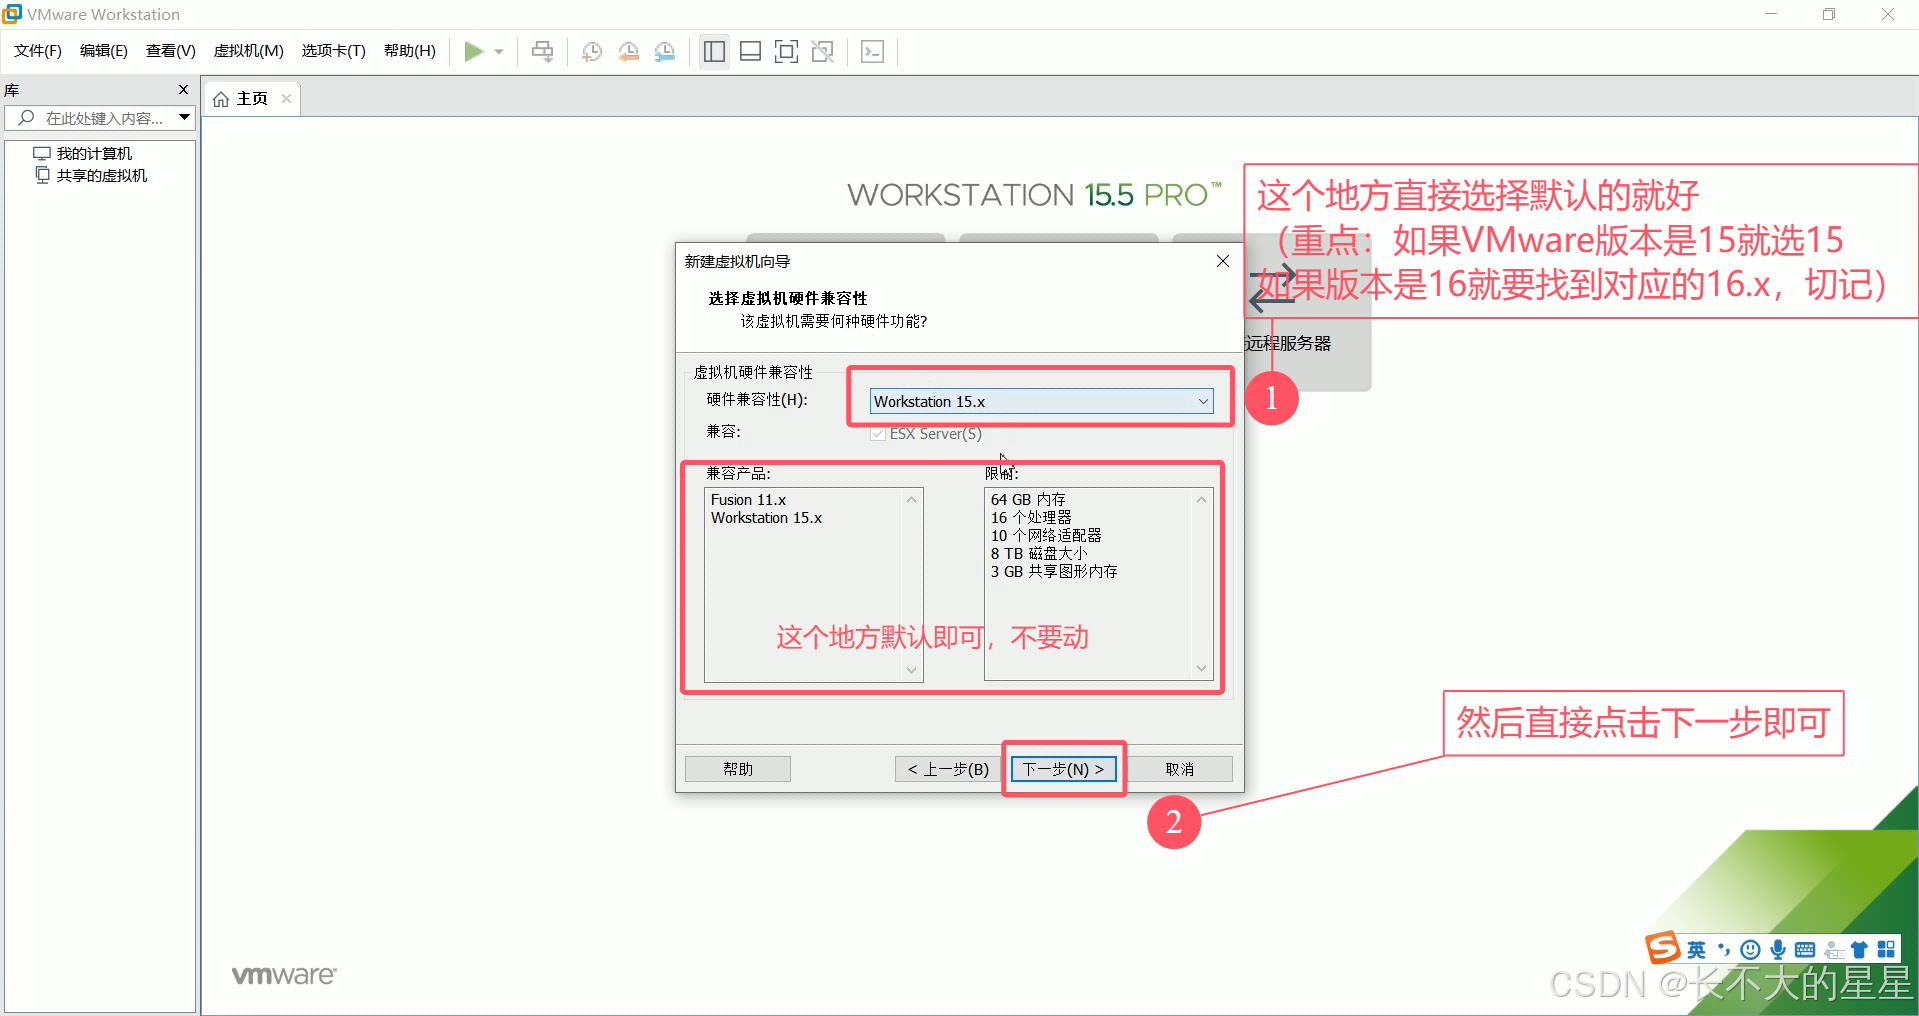
Task: Toggle the thumbnail bar view icon
Action: 750,52
